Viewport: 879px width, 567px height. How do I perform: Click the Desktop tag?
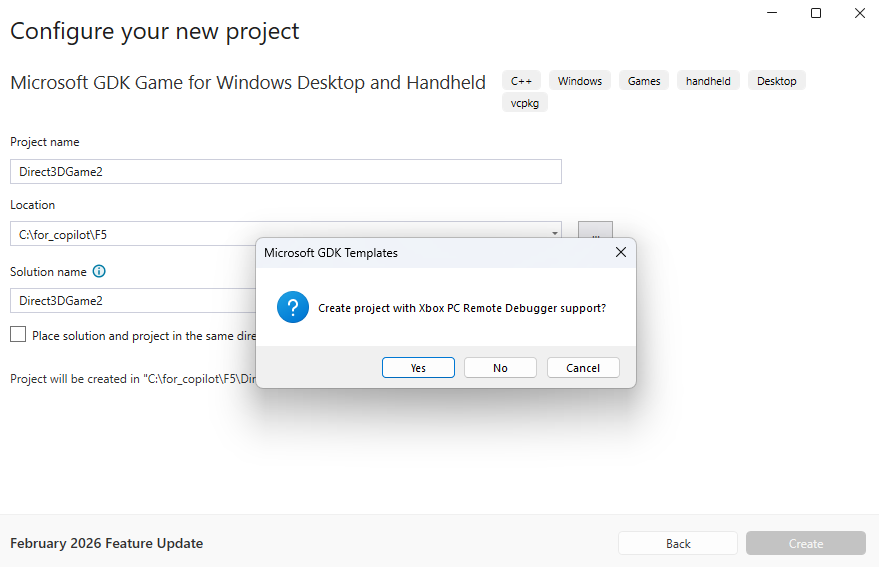click(776, 81)
